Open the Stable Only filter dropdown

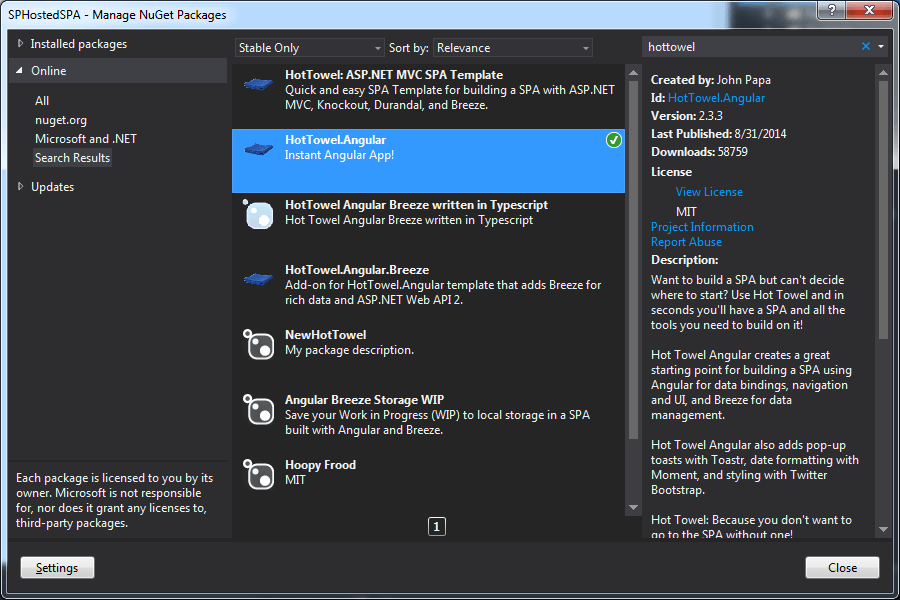click(309, 48)
